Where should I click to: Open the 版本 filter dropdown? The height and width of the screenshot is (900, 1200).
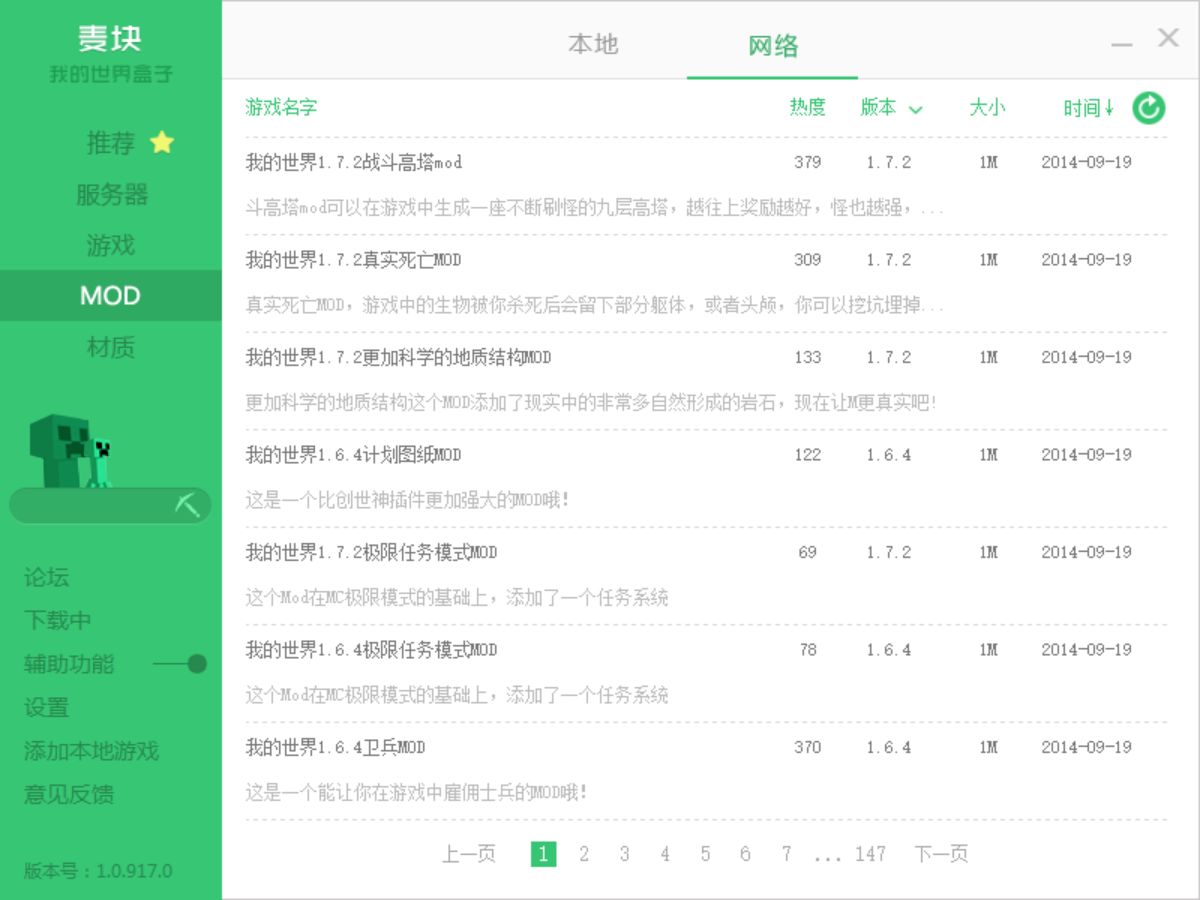tap(890, 108)
